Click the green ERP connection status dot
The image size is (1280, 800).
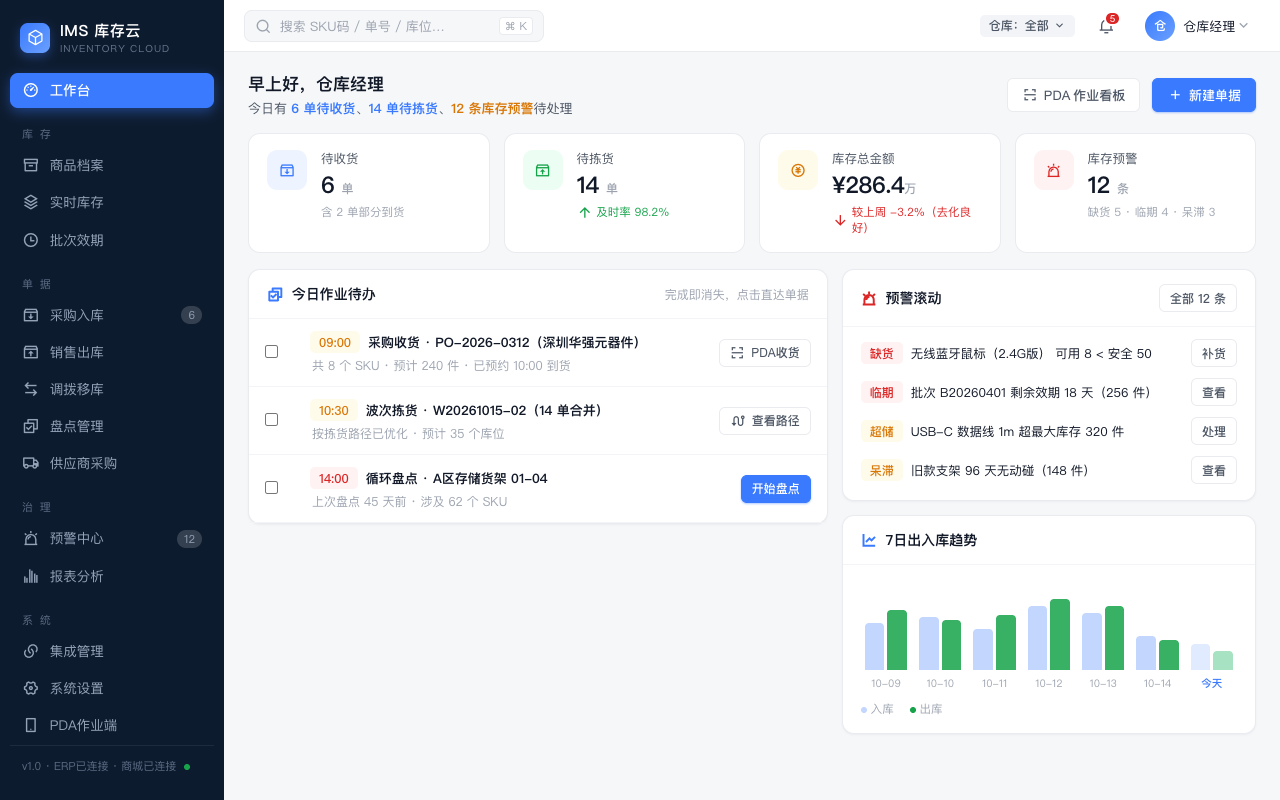click(x=187, y=766)
